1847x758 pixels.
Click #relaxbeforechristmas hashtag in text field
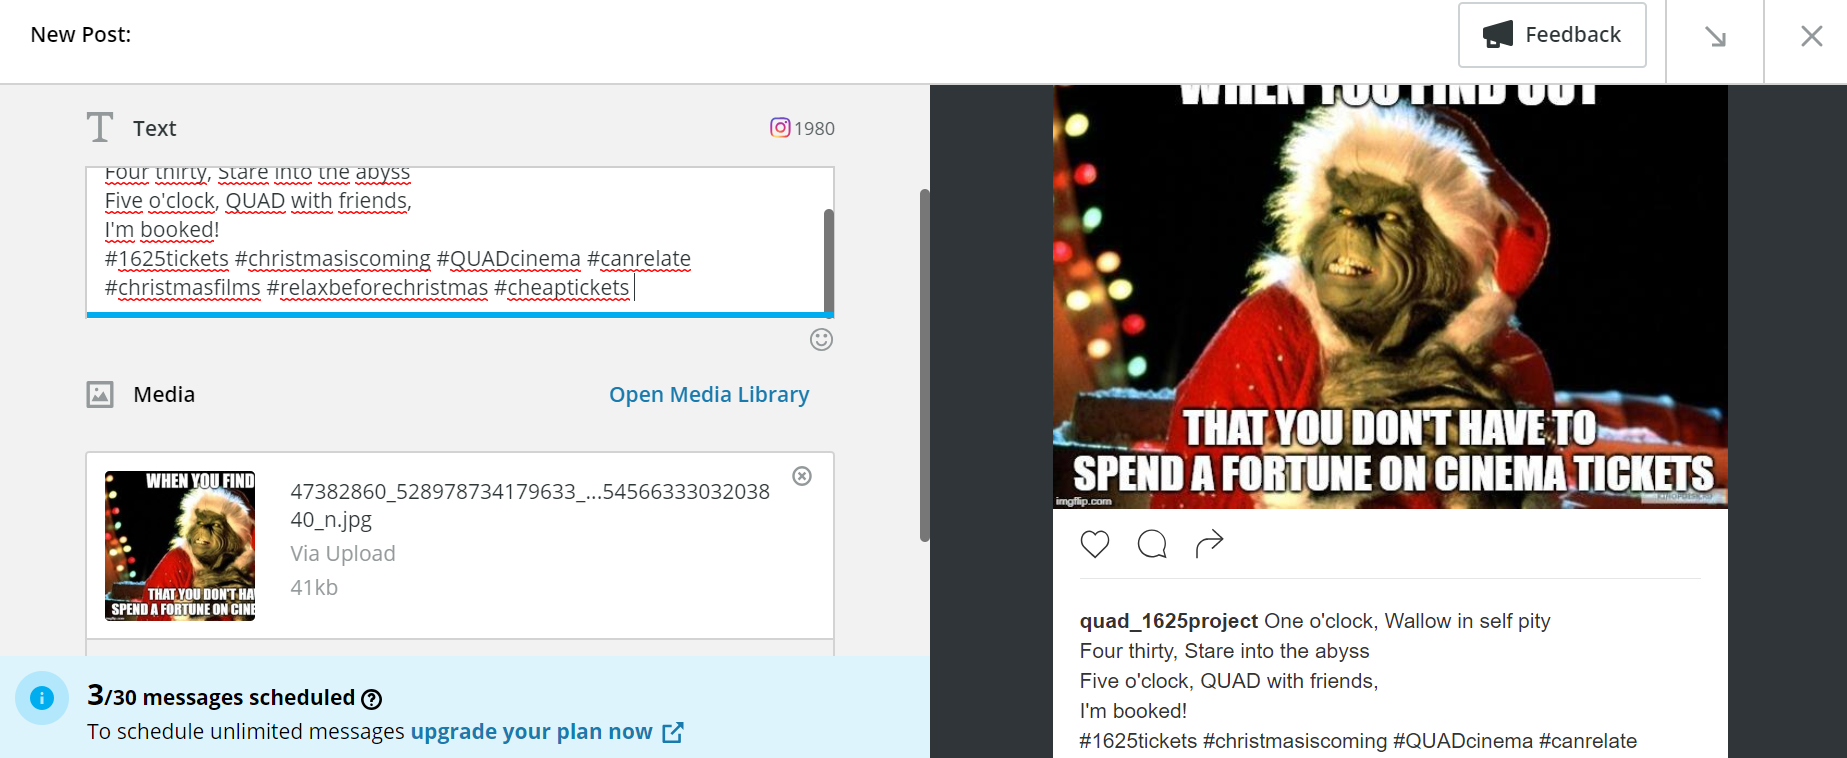(377, 288)
